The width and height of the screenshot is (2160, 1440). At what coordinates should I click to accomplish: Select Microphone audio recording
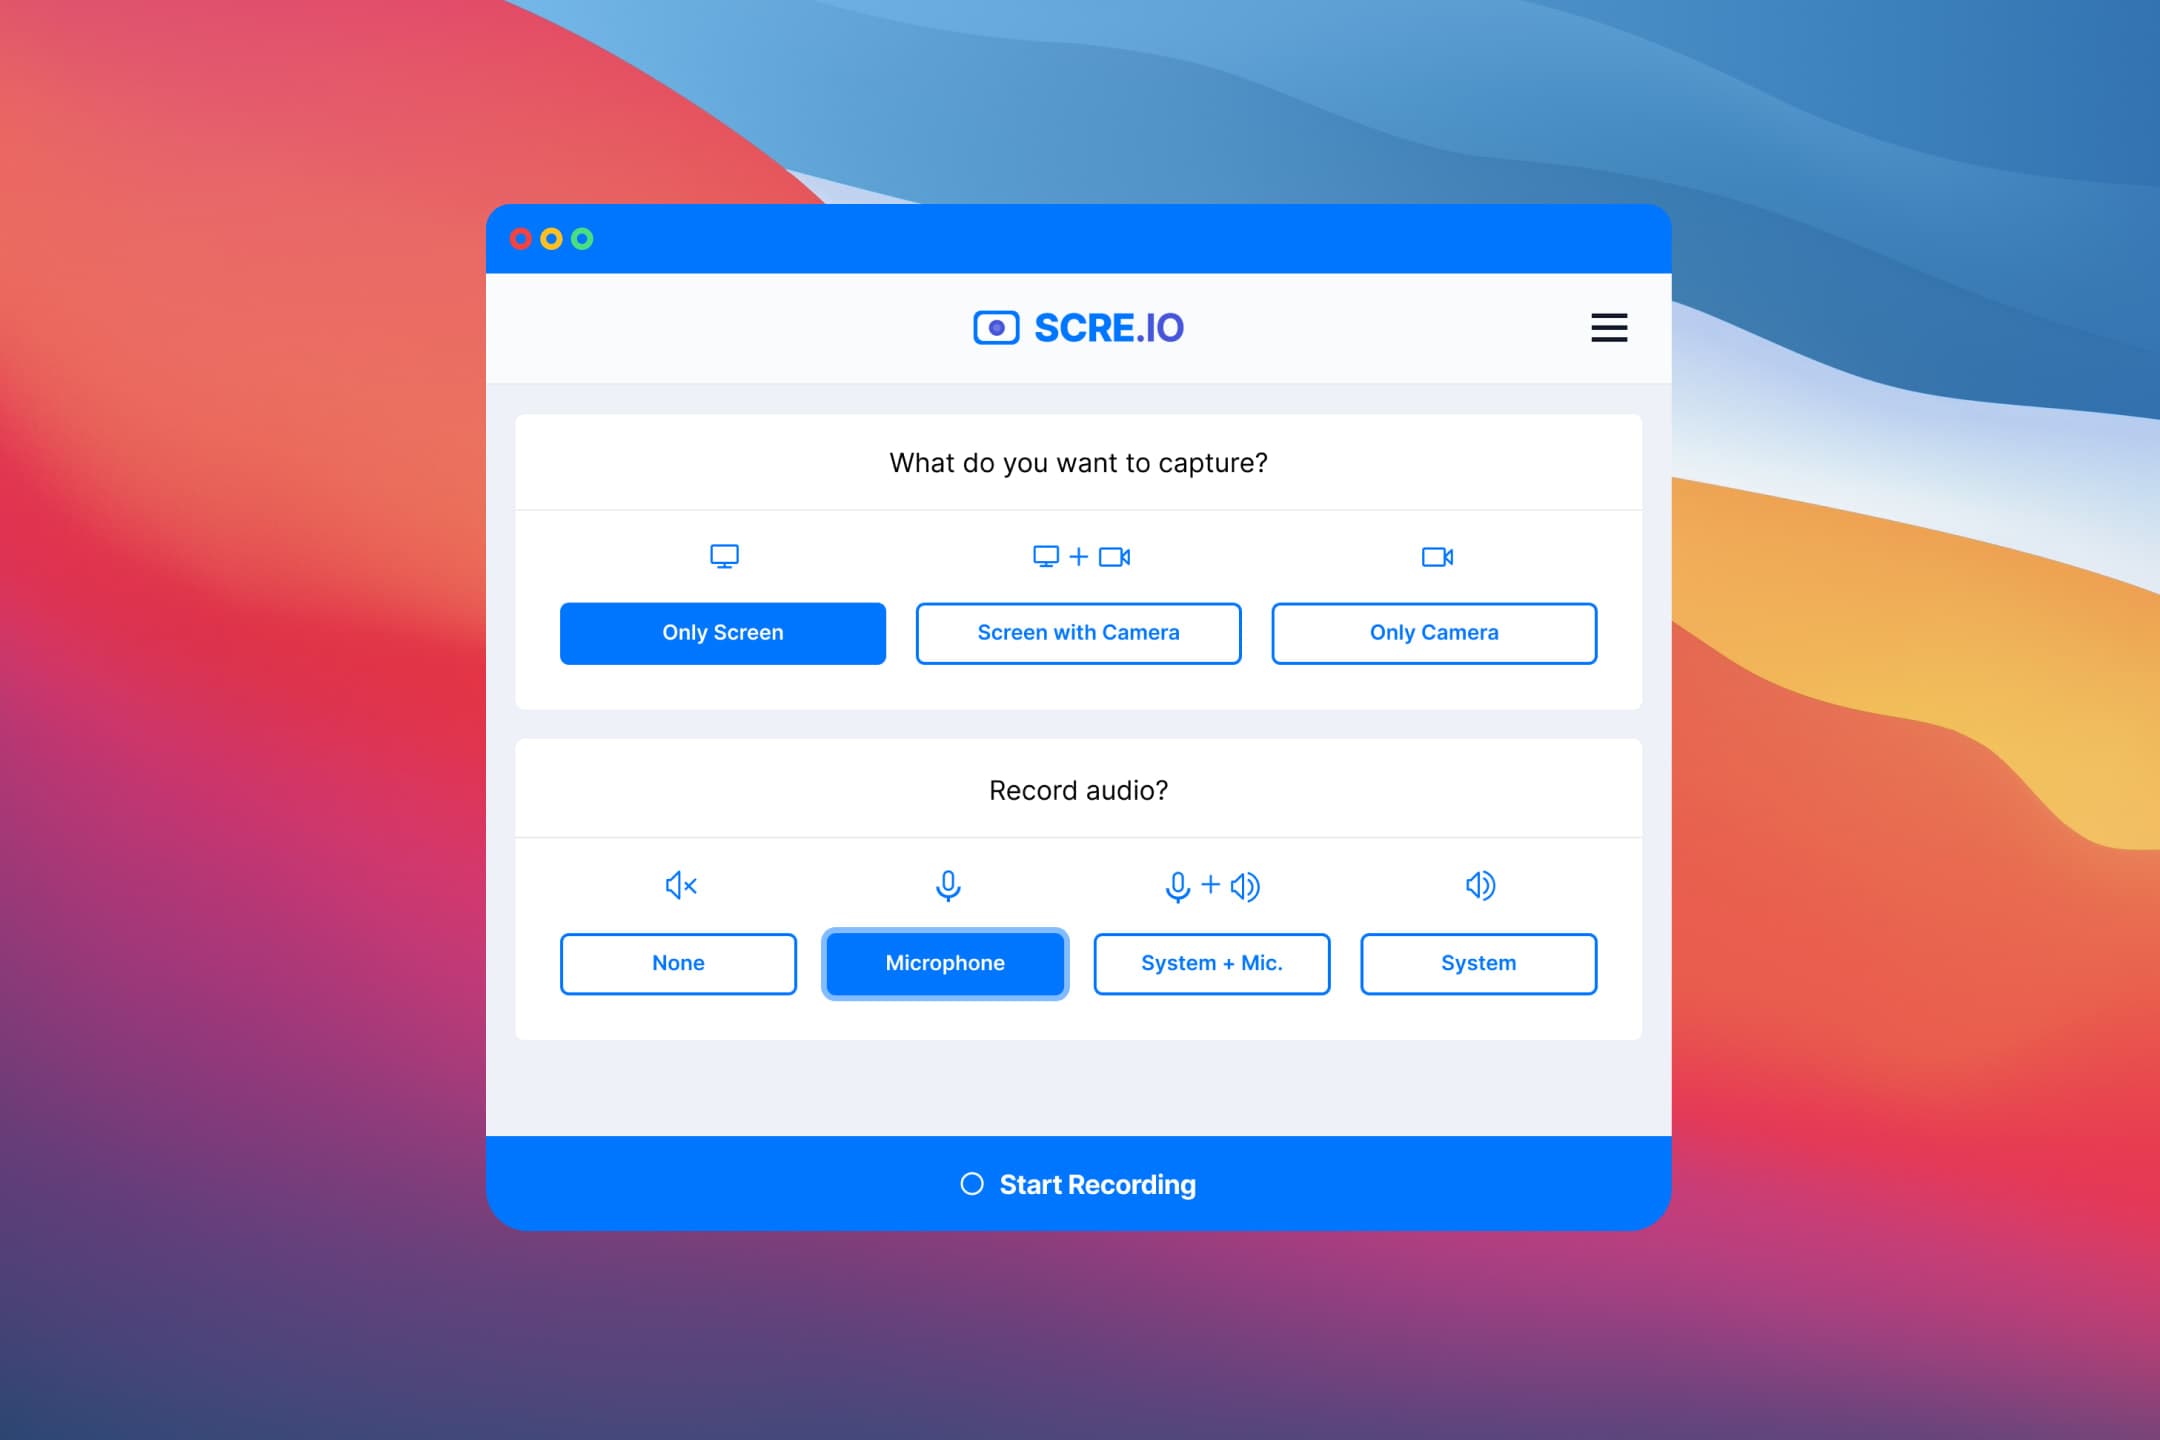[947, 961]
